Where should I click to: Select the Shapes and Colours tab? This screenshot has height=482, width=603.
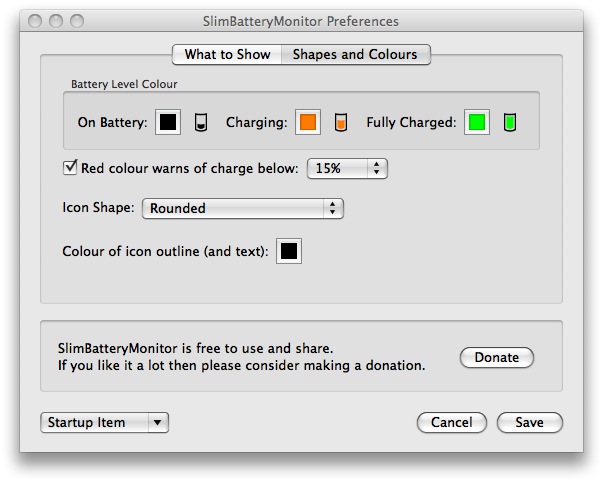355,54
